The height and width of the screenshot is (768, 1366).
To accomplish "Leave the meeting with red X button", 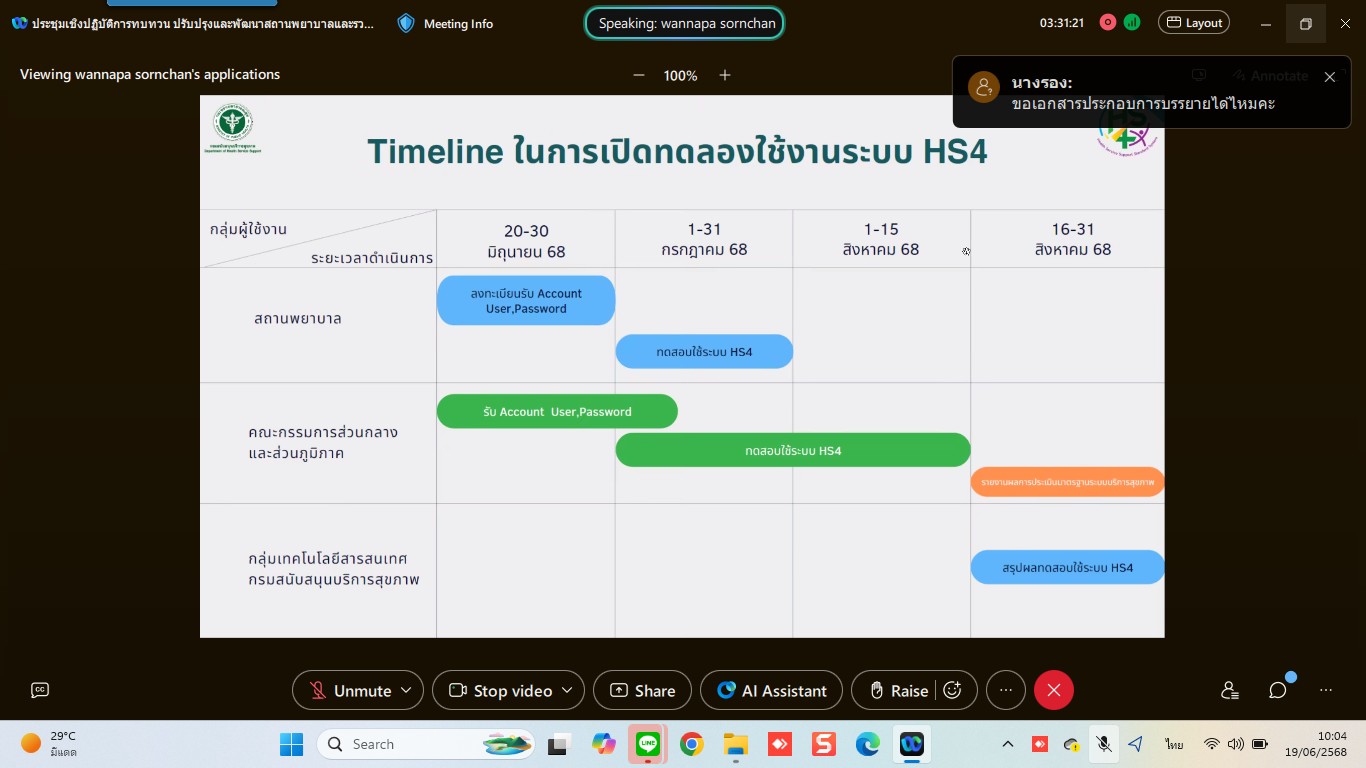I will click(1054, 690).
